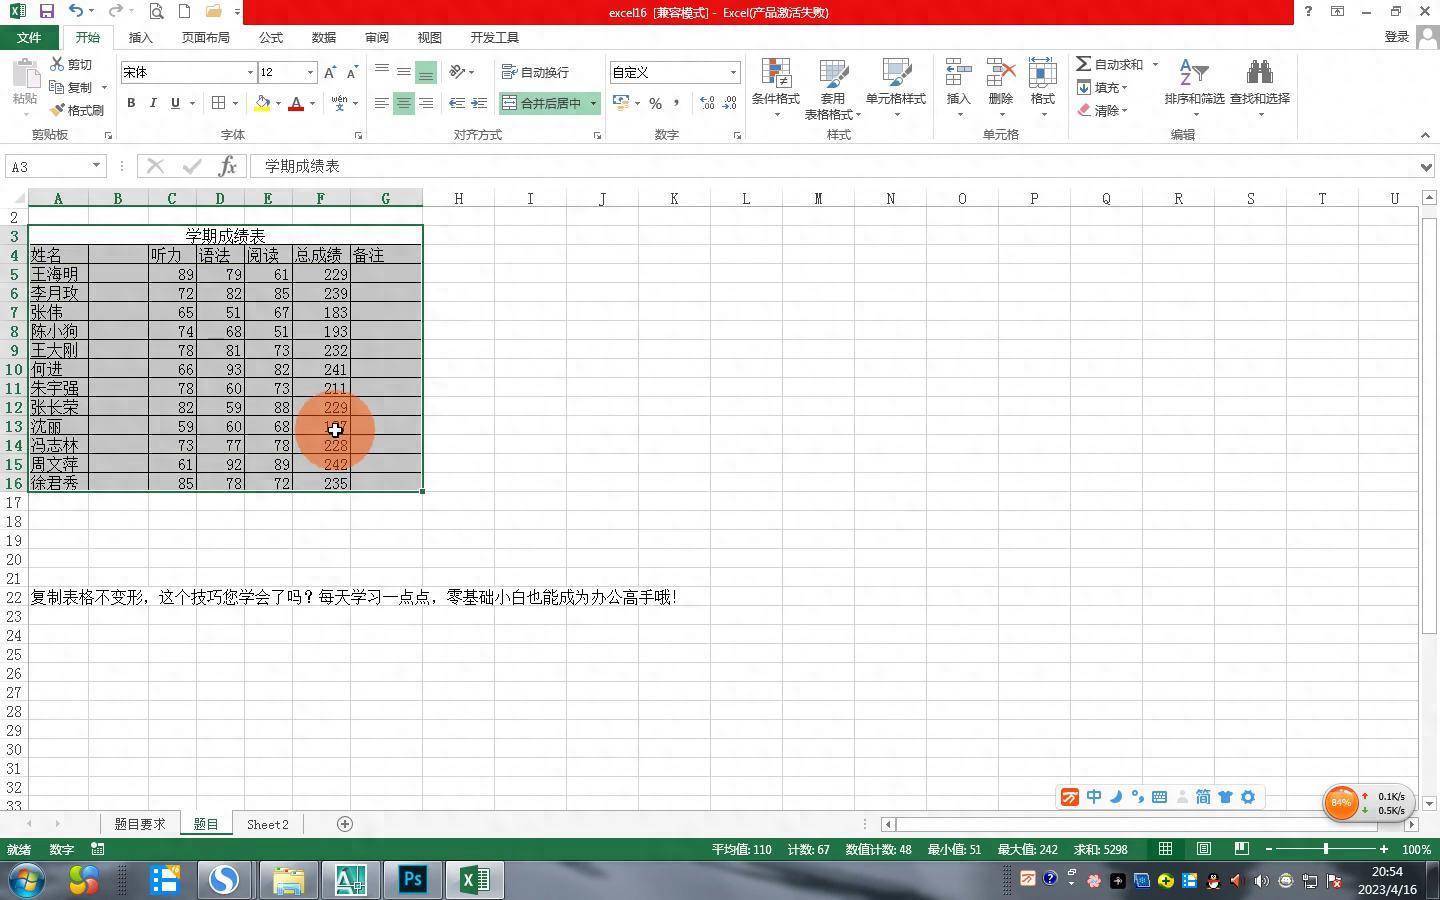The height and width of the screenshot is (900, 1440).
Task: Open the font name dropdown (宋体)
Action: click(250, 72)
